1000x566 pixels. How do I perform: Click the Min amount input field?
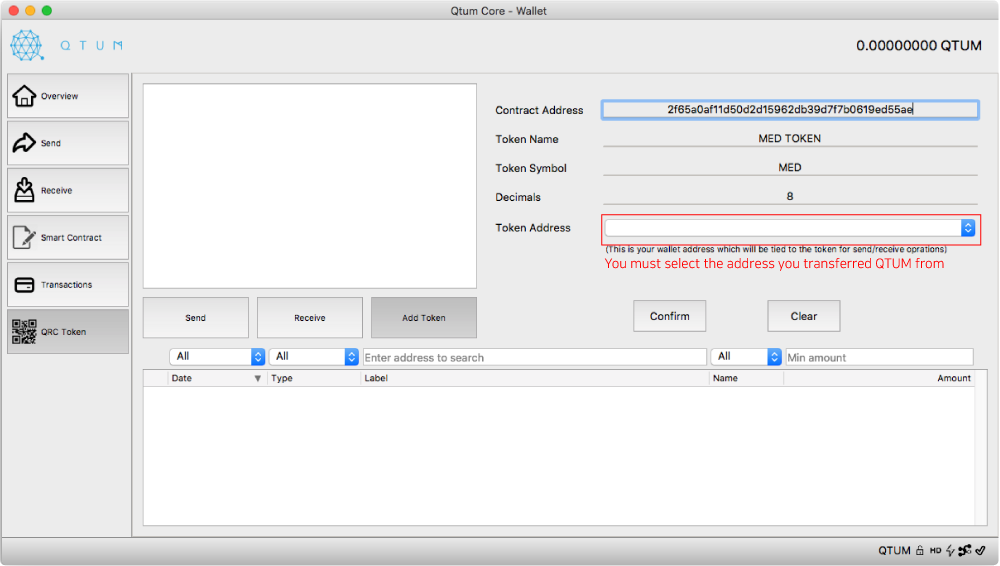pyautogui.click(x=879, y=357)
